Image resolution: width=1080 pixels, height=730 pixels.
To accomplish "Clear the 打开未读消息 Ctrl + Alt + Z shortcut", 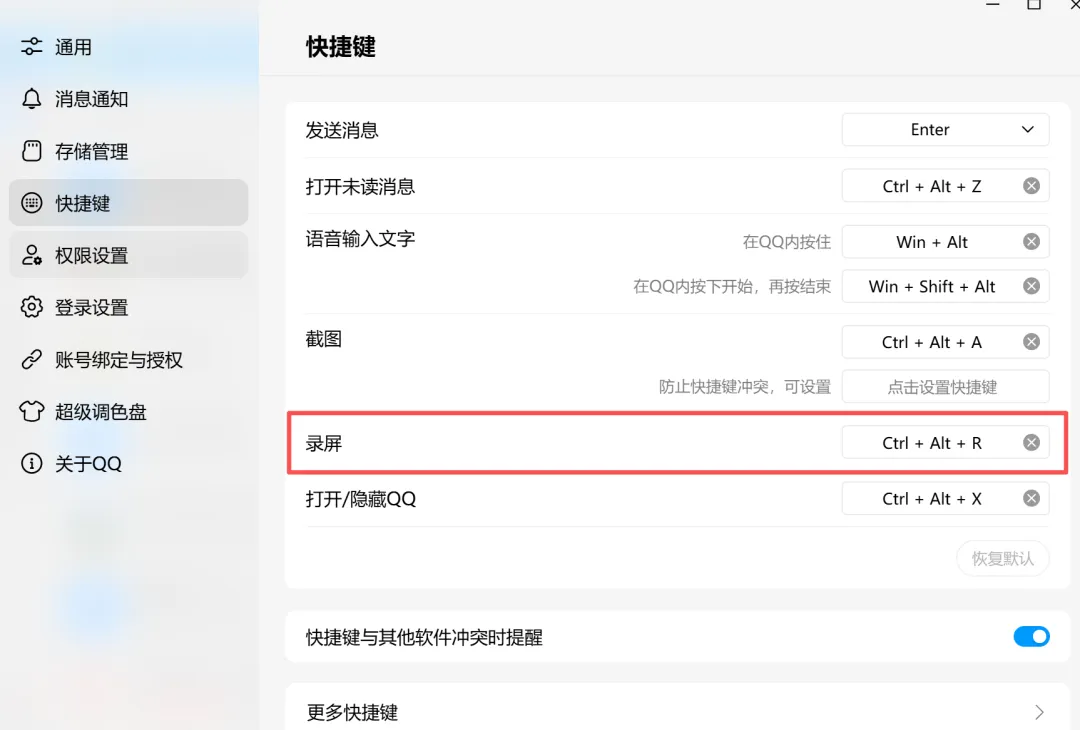I will (x=1031, y=186).
